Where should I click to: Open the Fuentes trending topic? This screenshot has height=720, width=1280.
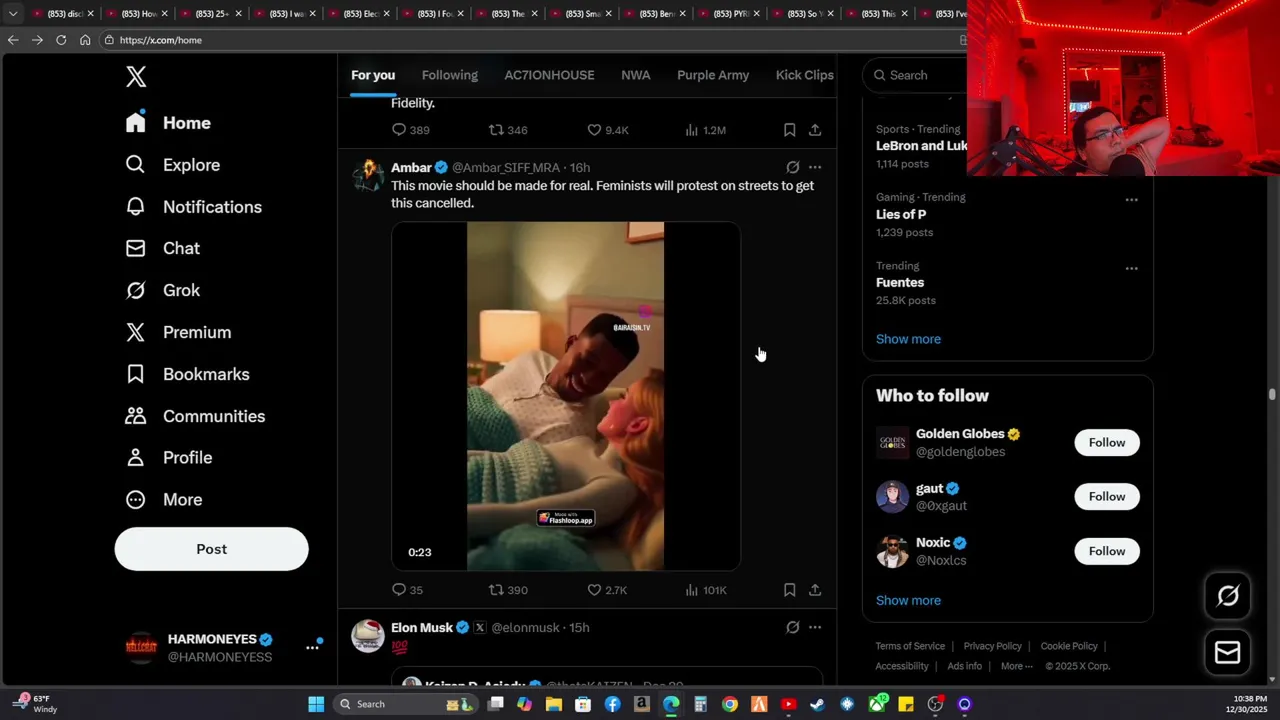point(900,283)
